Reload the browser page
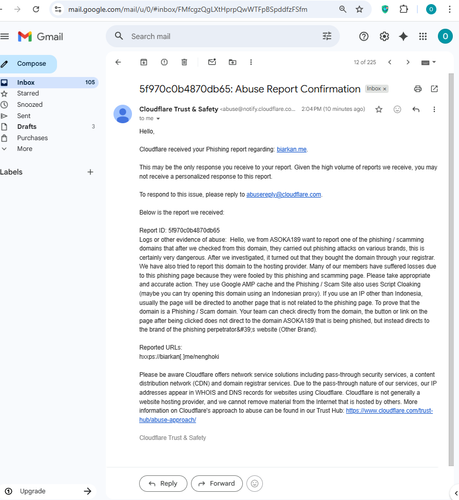The width and height of the screenshot is (459, 500). click(x=36, y=9)
